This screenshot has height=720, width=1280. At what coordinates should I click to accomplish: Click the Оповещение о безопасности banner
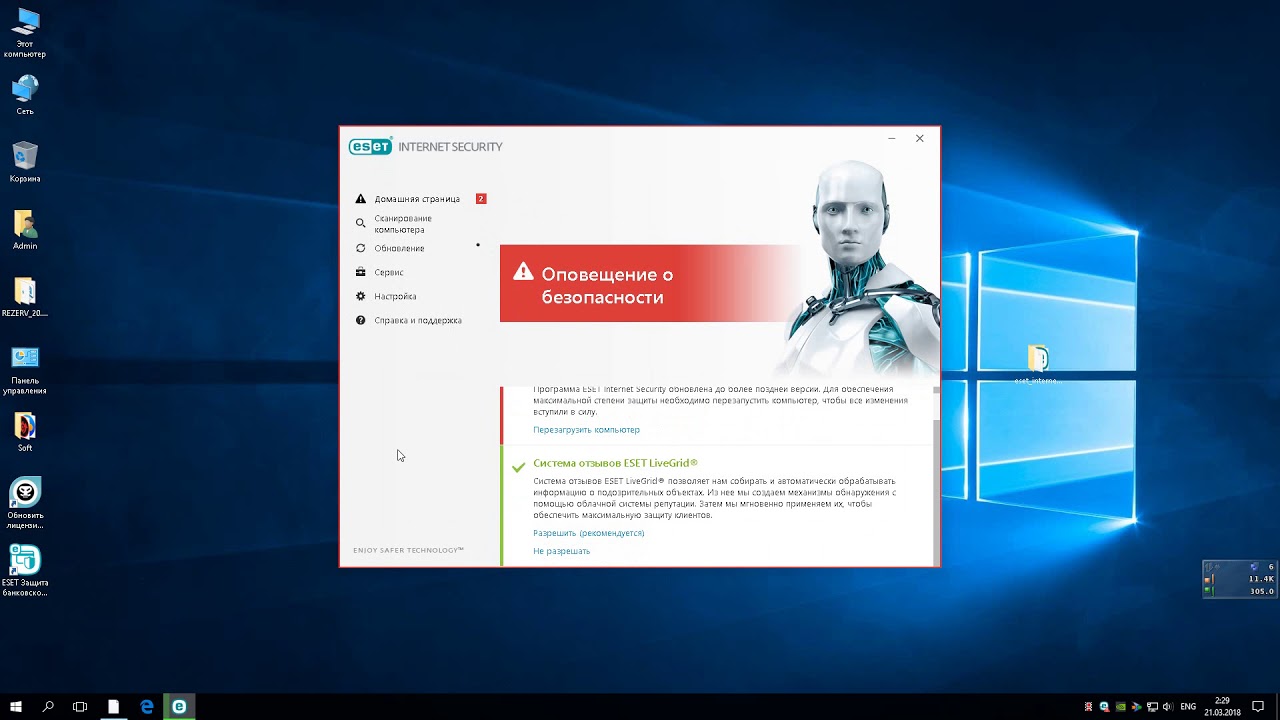pyautogui.click(x=650, y=284)
